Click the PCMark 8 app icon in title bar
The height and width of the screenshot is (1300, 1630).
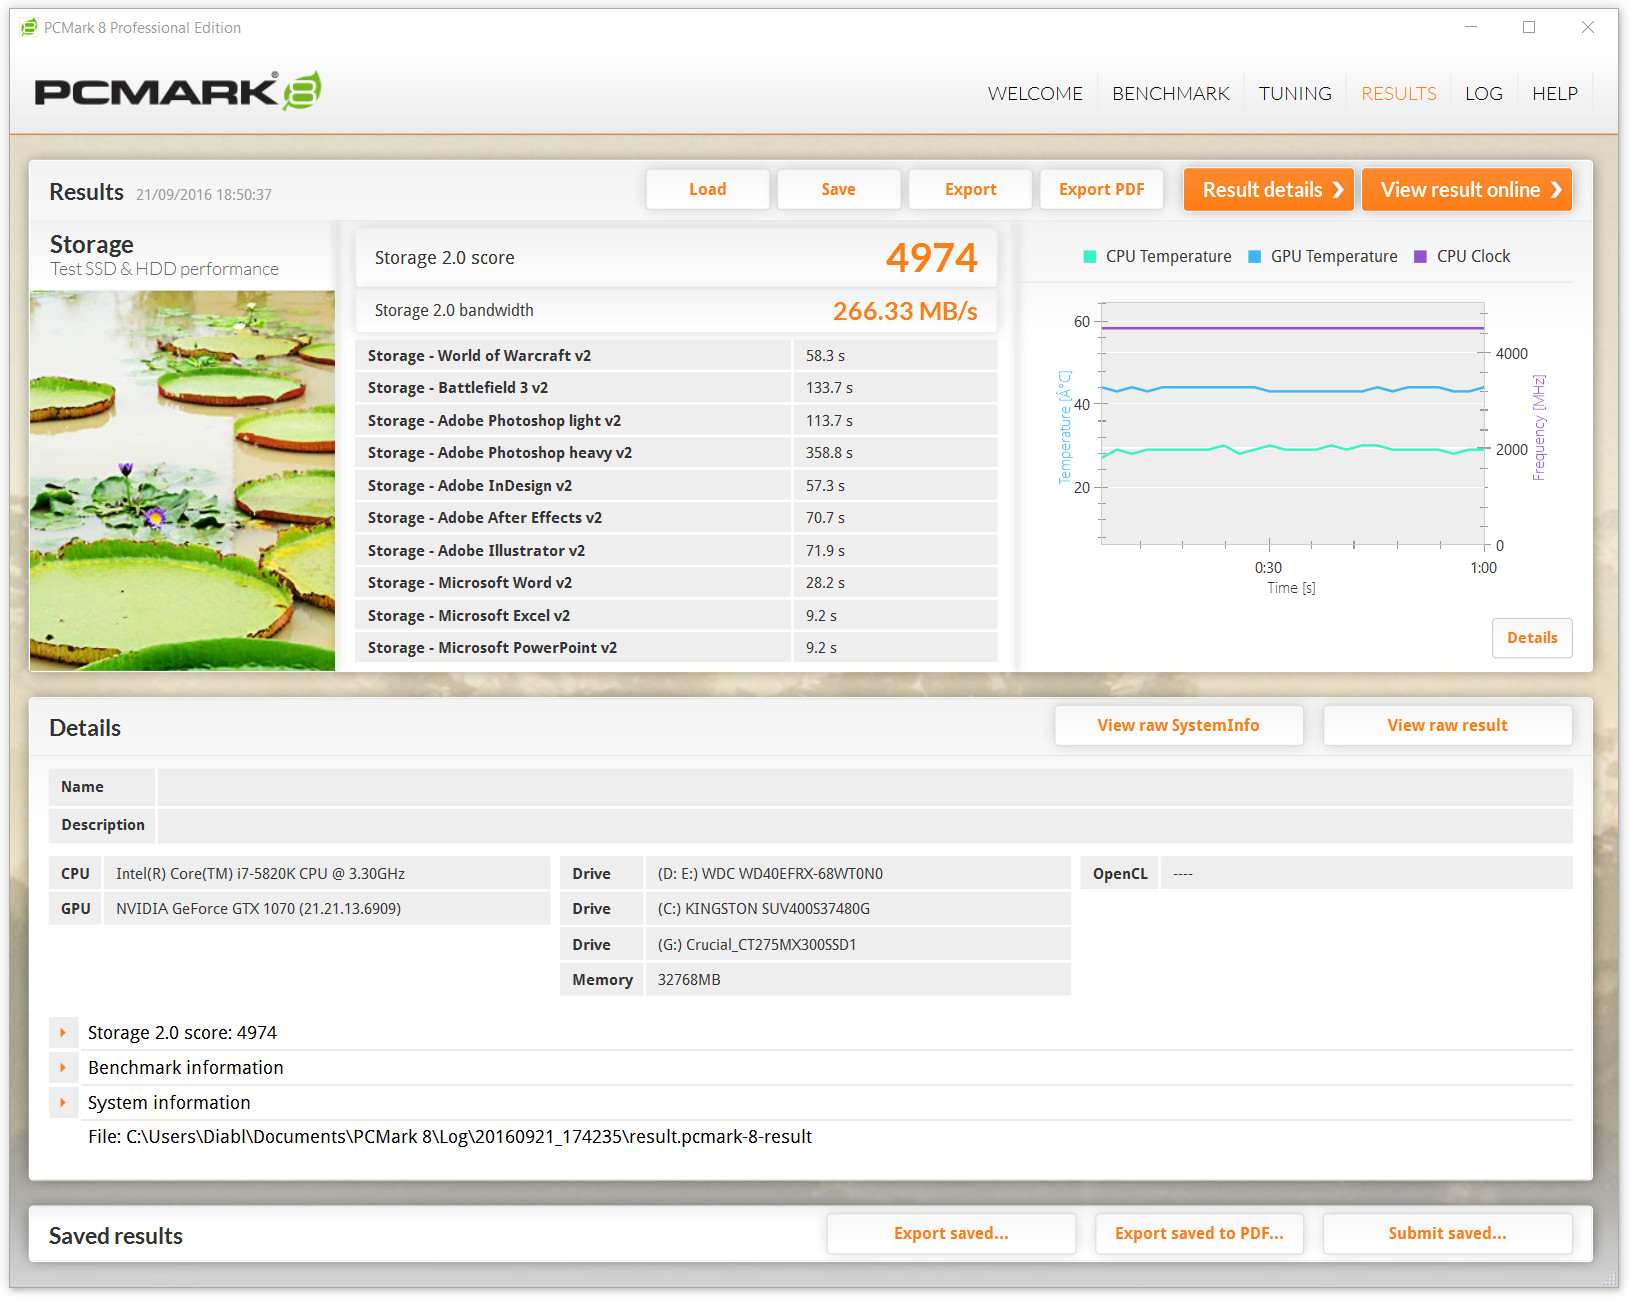(29, 27)
